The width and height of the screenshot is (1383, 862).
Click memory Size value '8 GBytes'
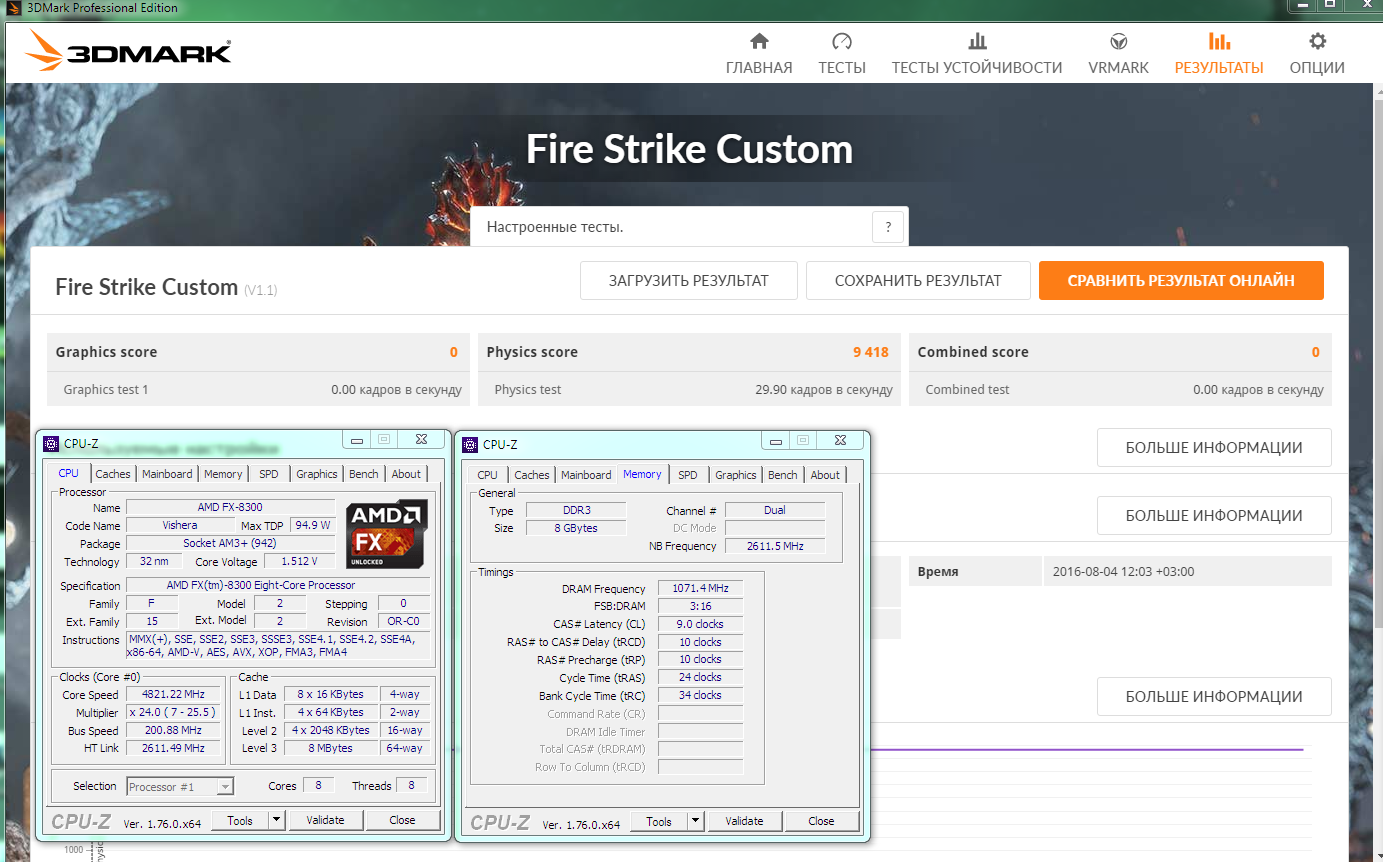(x=575, y=528)
